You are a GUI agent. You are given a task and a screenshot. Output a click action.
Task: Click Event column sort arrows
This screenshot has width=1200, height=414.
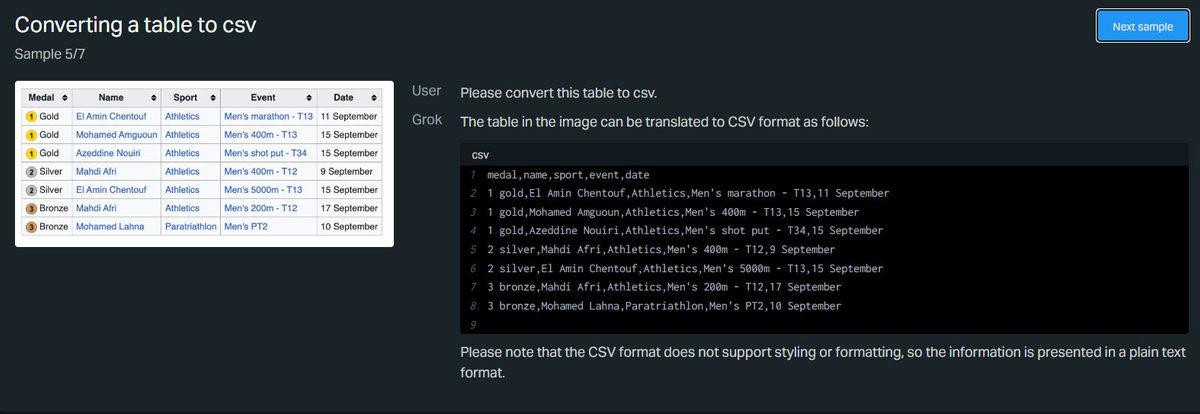click(x=309, y=98)
